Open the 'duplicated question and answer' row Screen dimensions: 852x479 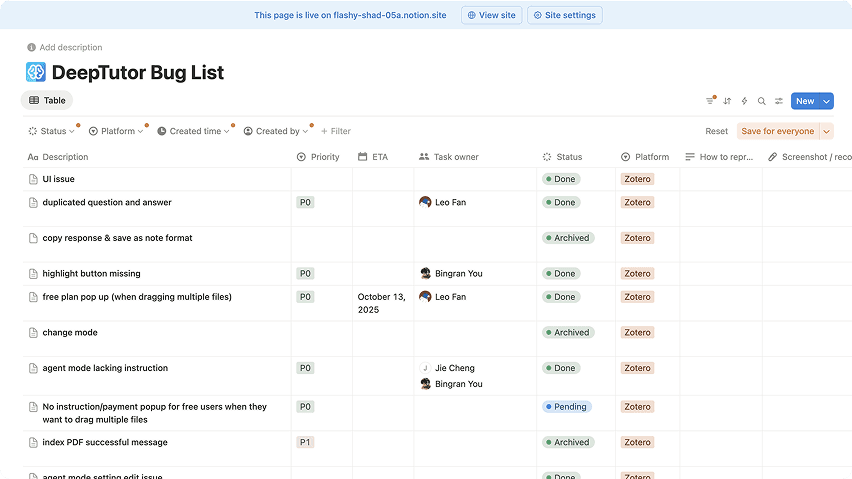click(x=107, y=202)
